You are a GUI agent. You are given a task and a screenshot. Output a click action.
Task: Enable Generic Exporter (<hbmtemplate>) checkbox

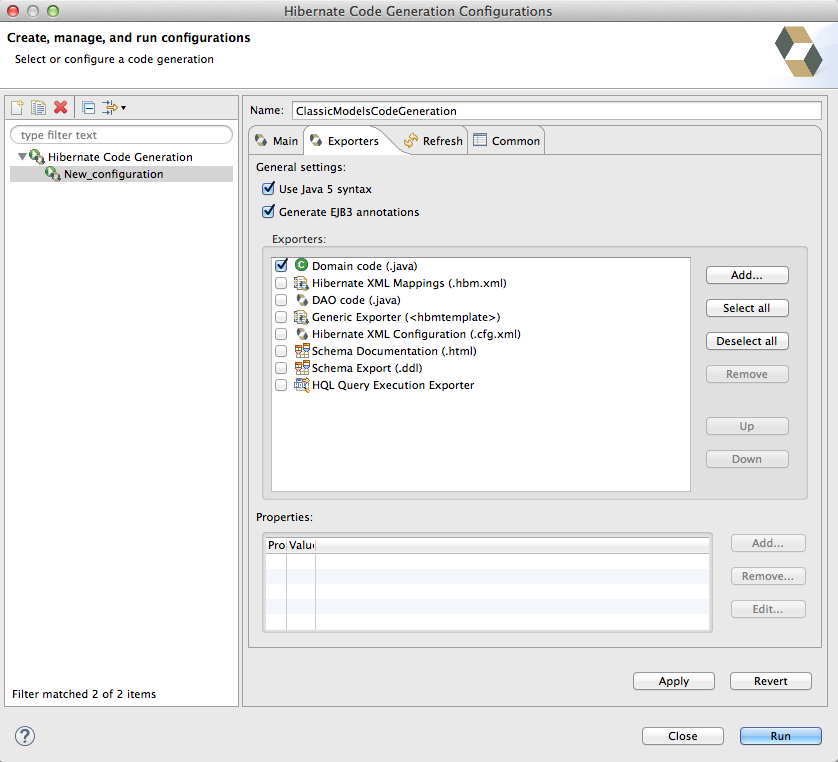coord(281,317)
